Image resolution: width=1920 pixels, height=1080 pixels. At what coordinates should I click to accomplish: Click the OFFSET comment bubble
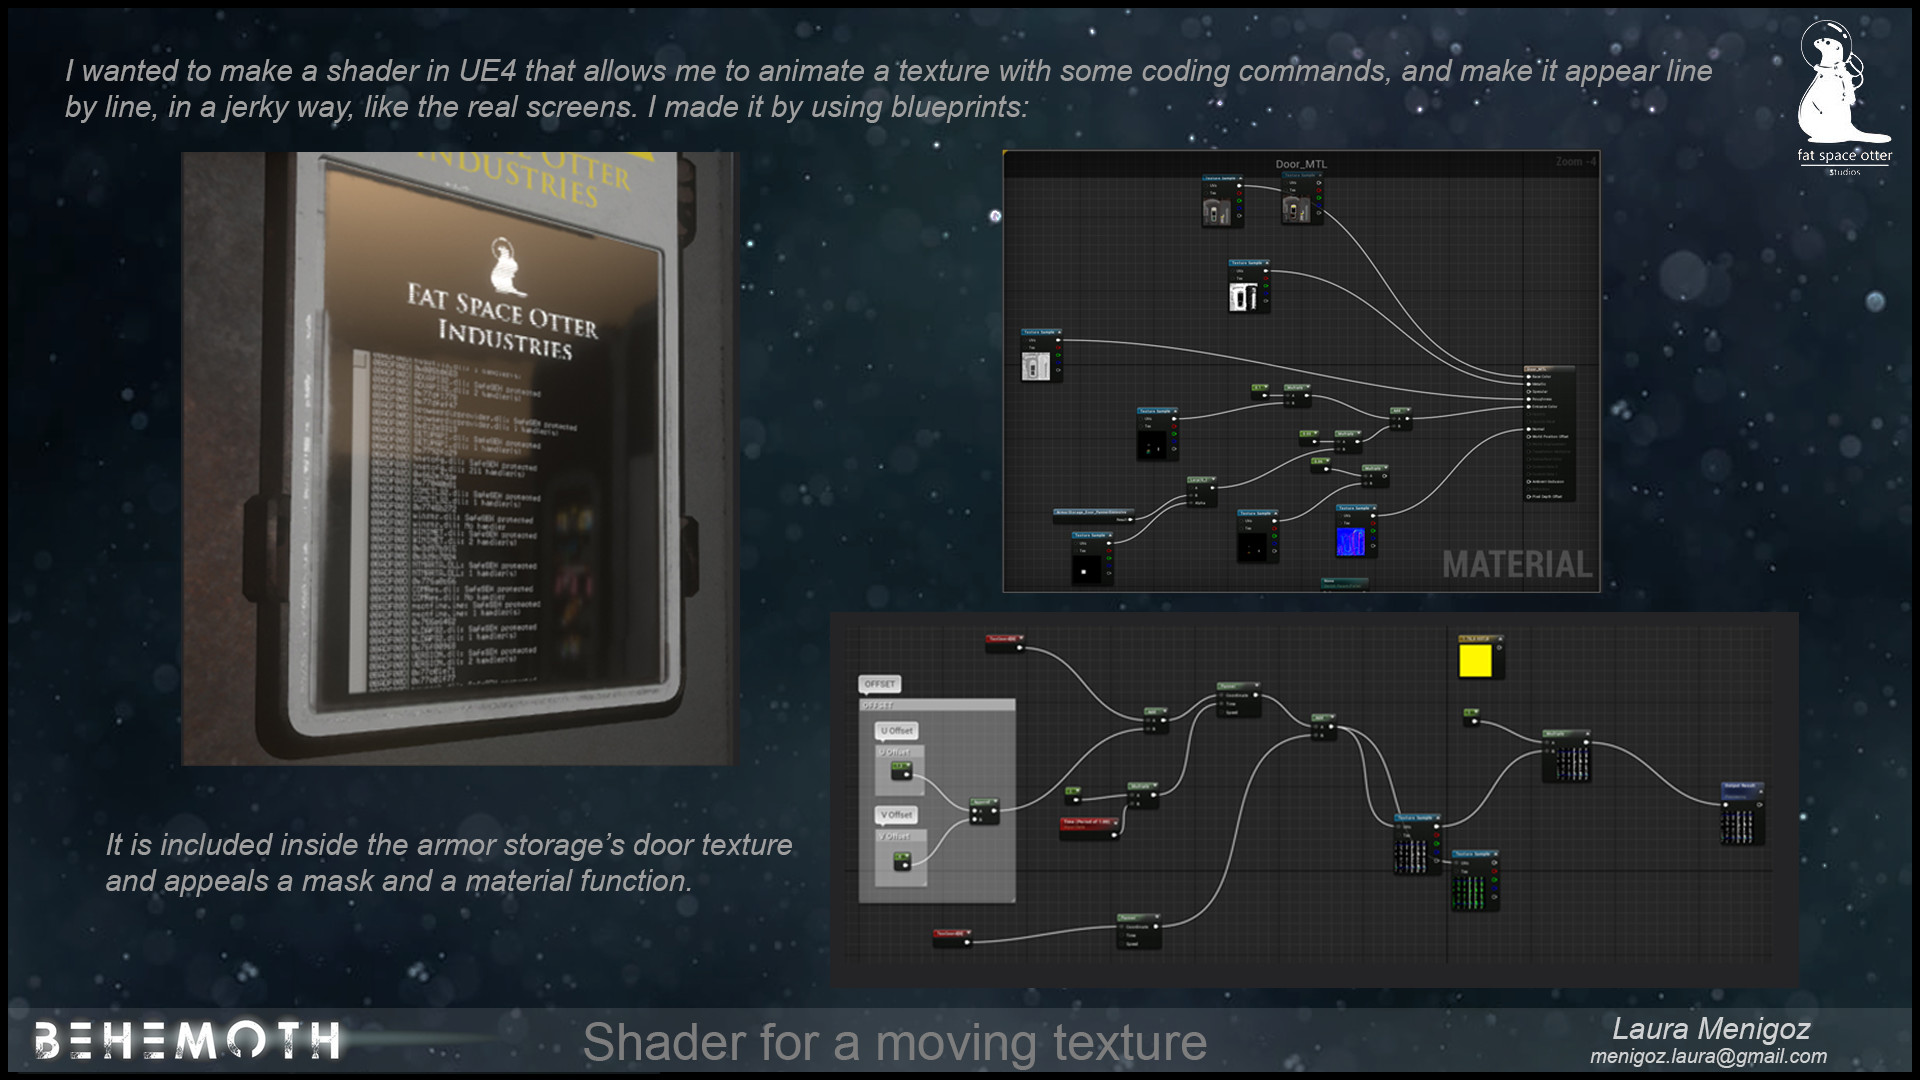coord(880,684)
